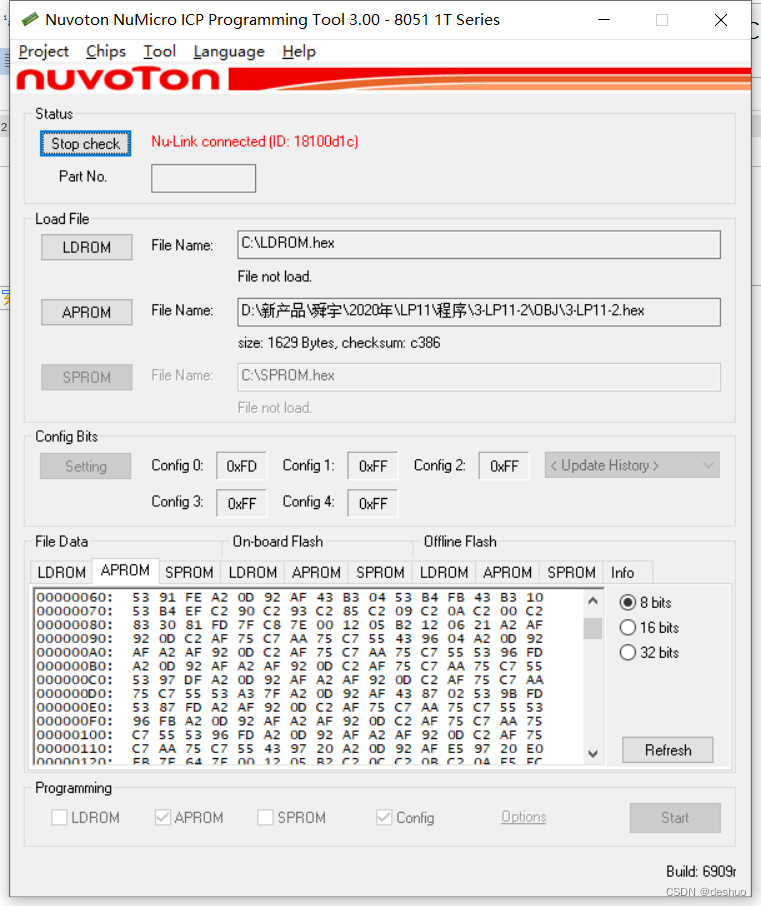Click the Build 6909r text

(701, 871)
